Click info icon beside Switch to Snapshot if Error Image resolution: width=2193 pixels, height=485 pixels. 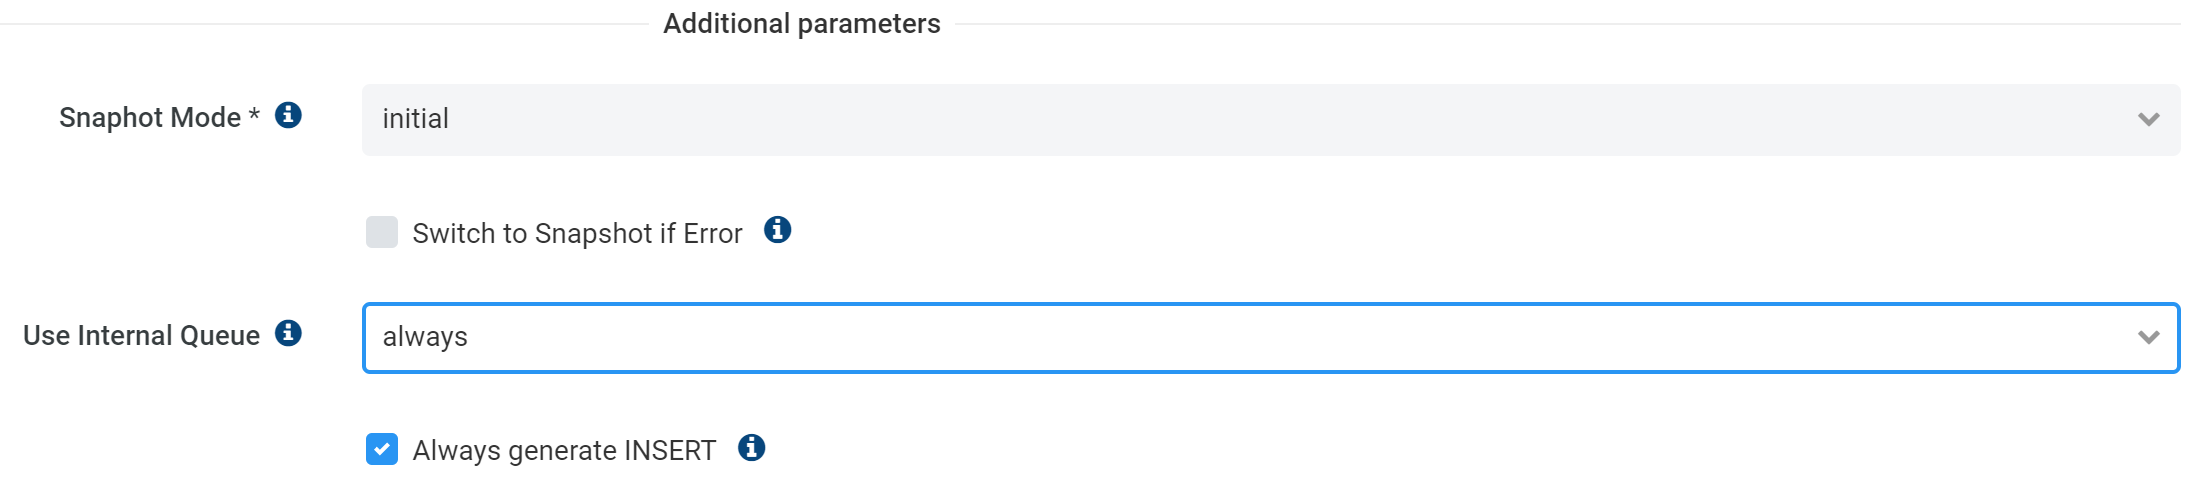pos(777,231)
